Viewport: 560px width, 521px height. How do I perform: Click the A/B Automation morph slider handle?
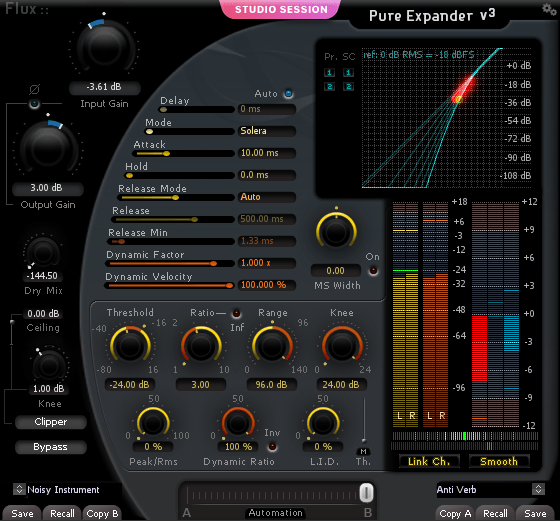(x=366, y=493)
